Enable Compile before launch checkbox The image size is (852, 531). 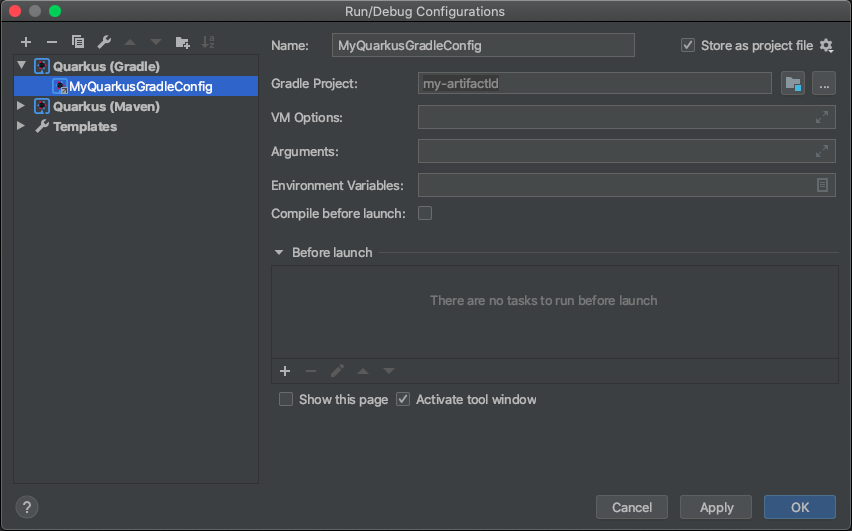tap(425, 213)
